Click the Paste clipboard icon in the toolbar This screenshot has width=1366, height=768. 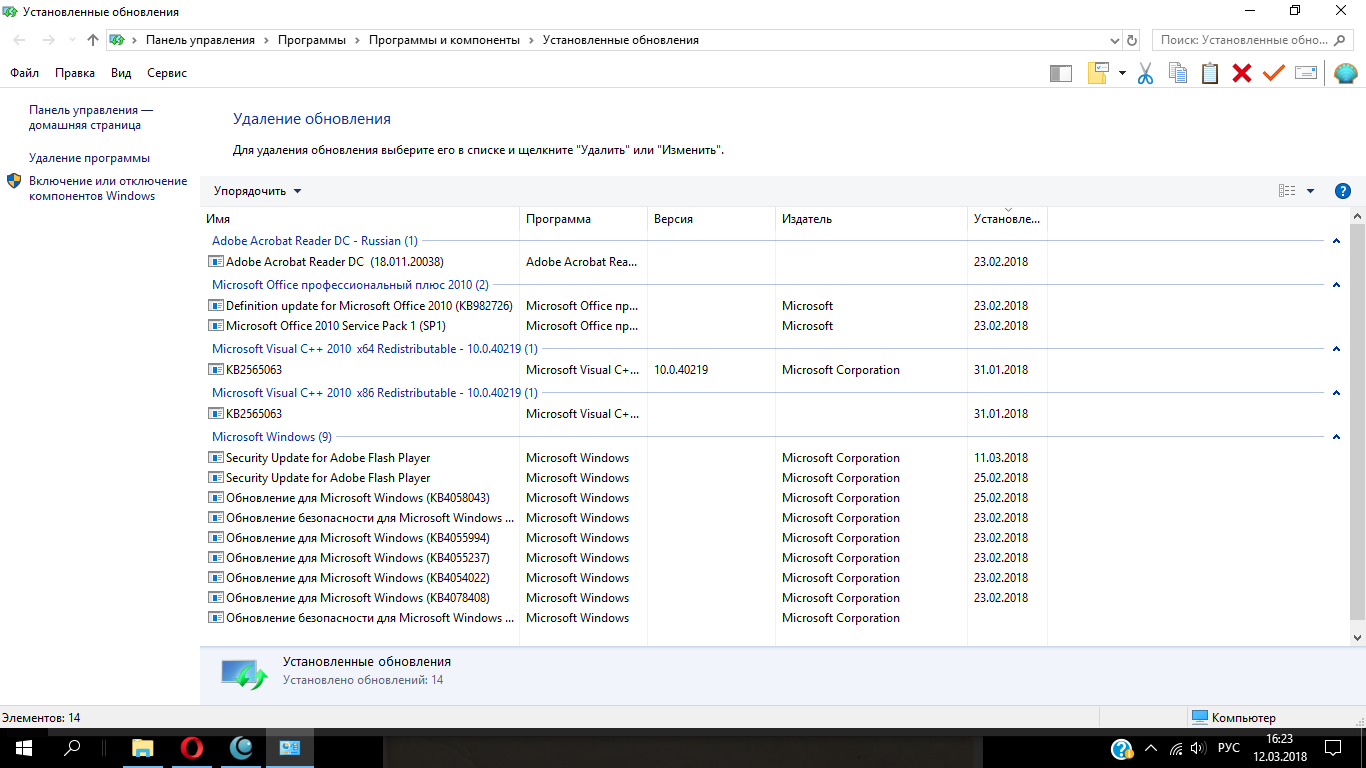1210,73
